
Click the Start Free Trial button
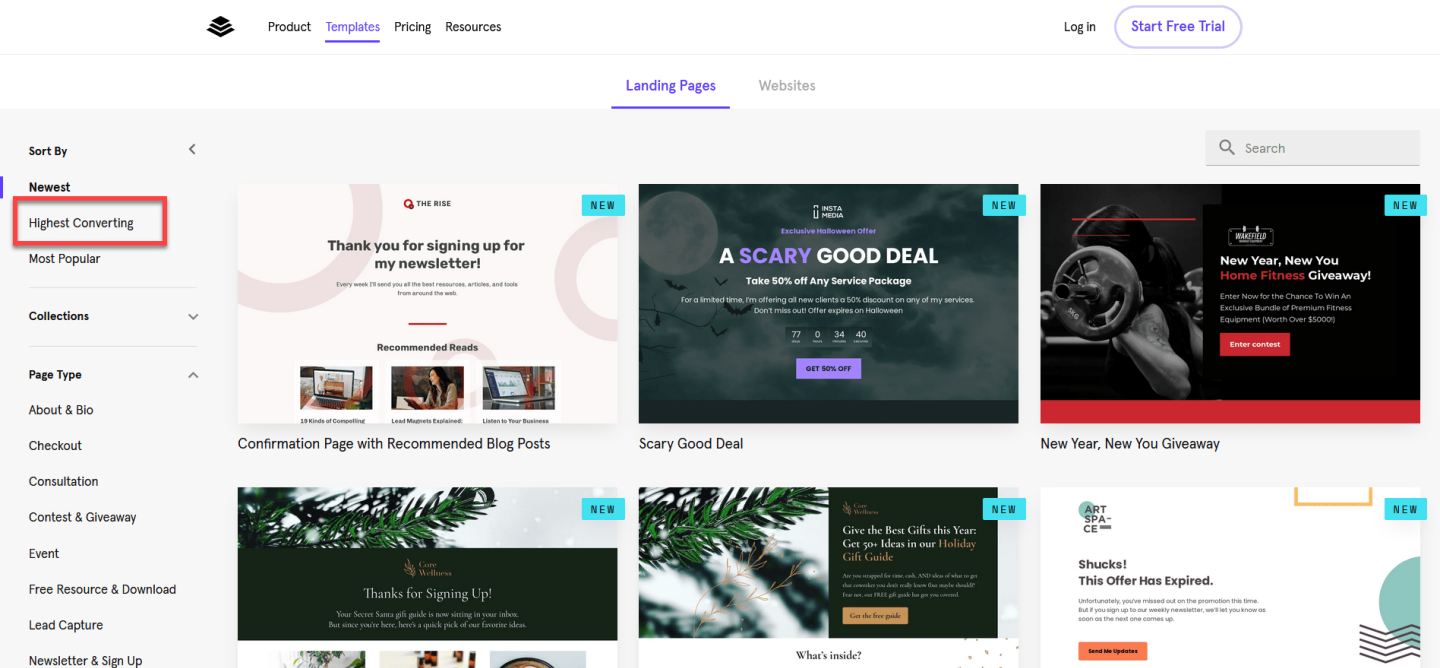click(1178, 27)
